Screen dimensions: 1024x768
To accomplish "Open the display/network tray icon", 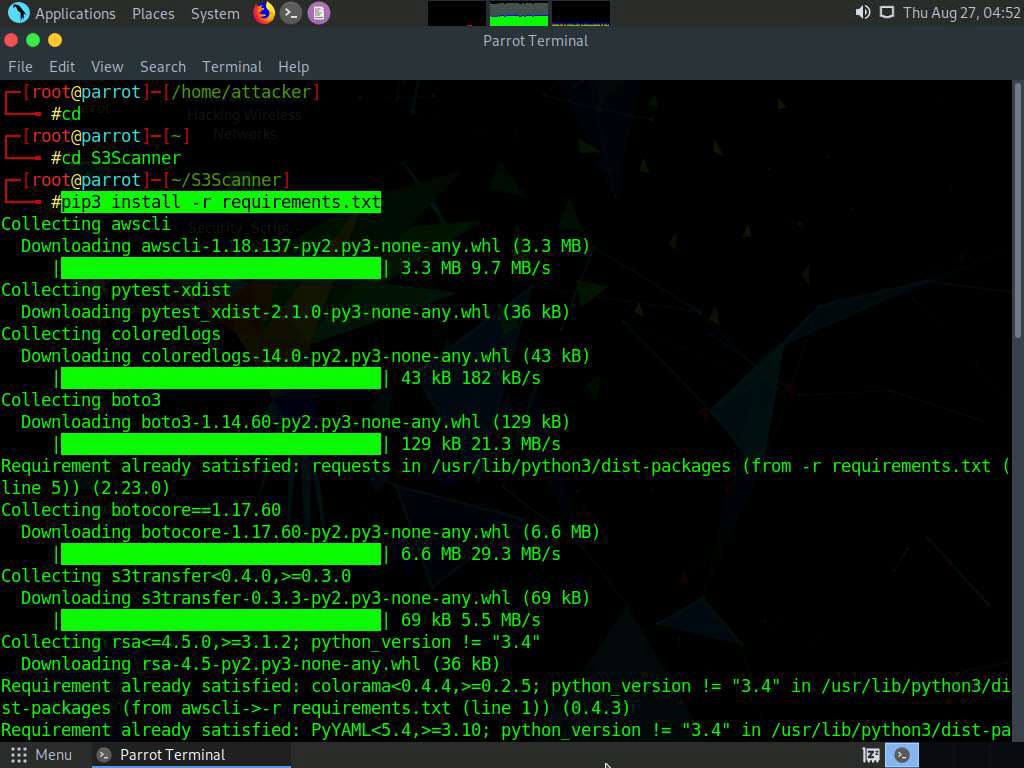I will pyautogui.click(x=886, y=13).
